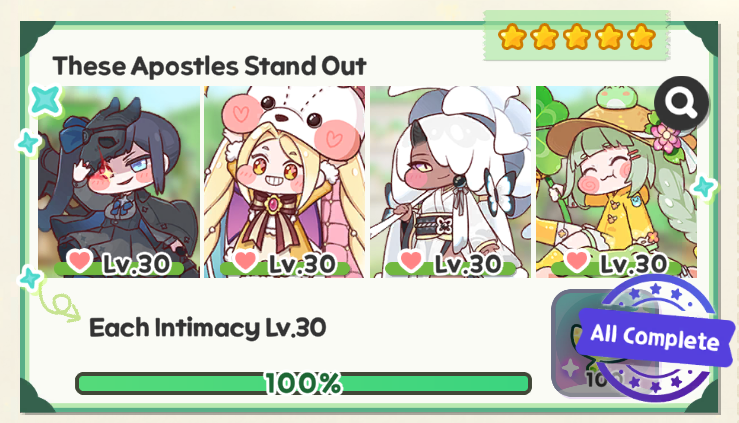Click heart icon on straw hat apostle card
This screenshot has width=739, height=423.
pos(577,260)
